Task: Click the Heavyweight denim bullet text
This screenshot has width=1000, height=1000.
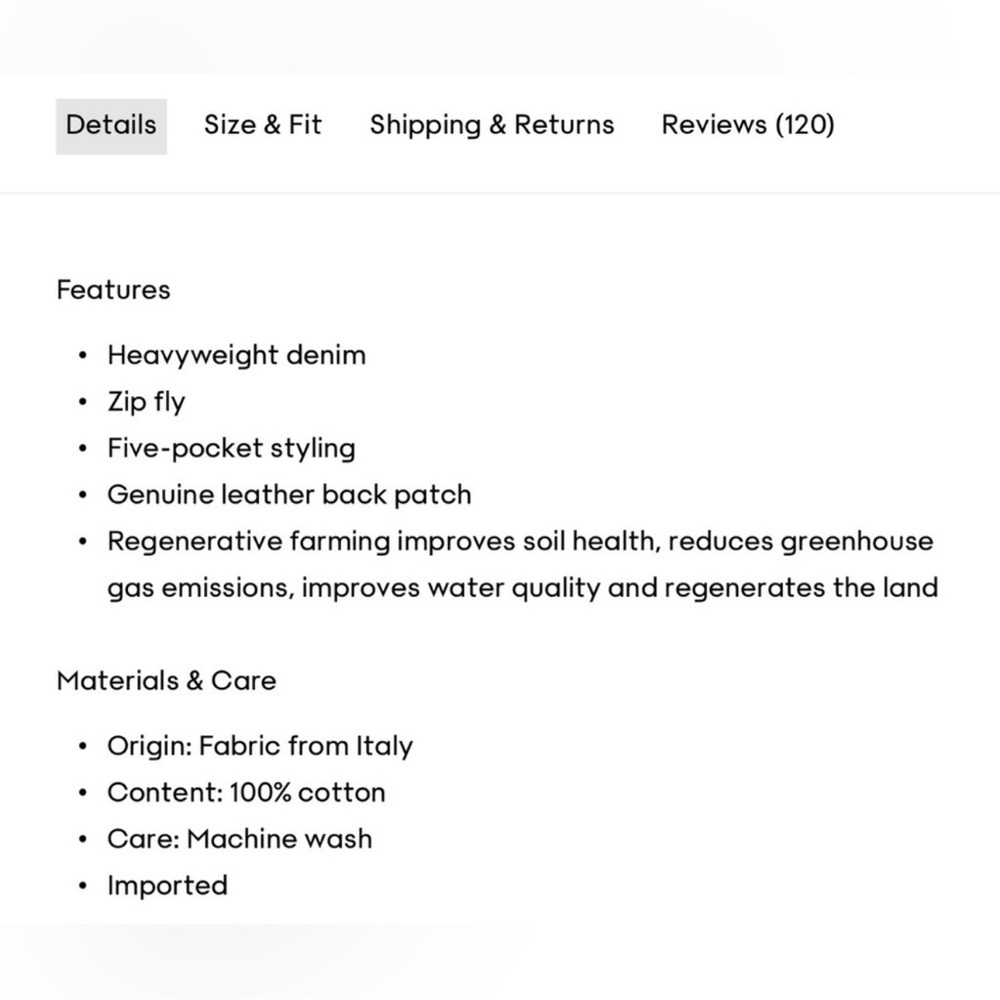Action: tap(237, 355)
